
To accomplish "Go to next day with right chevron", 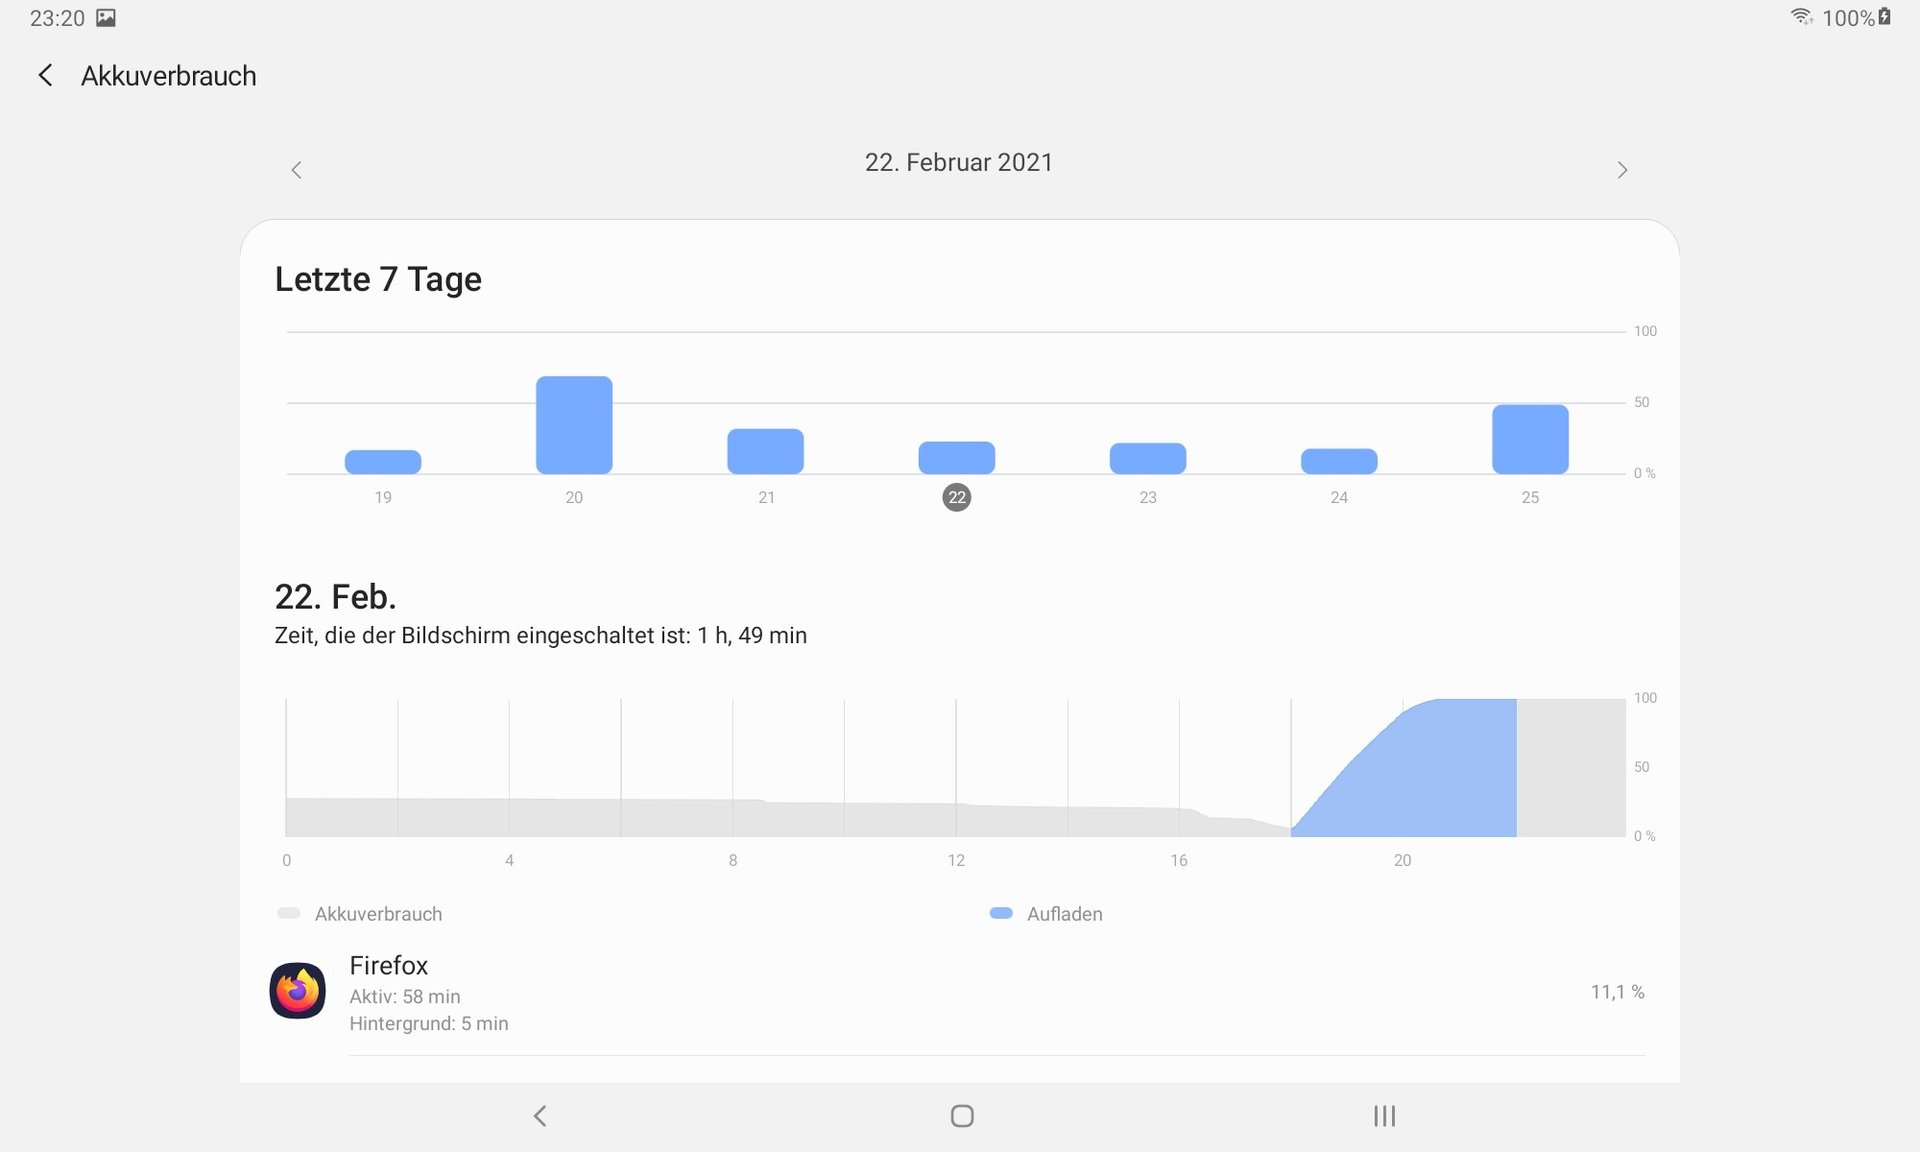I will 1622,170.
